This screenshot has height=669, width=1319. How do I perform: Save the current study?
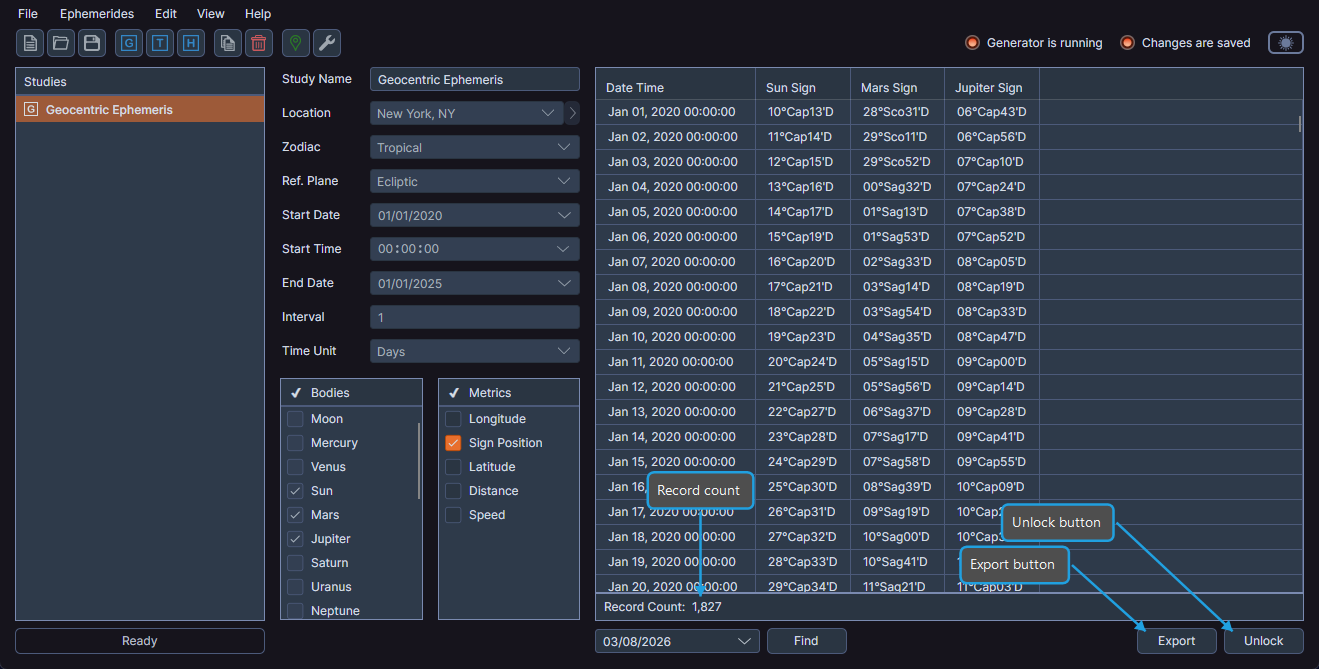[93, 43]
